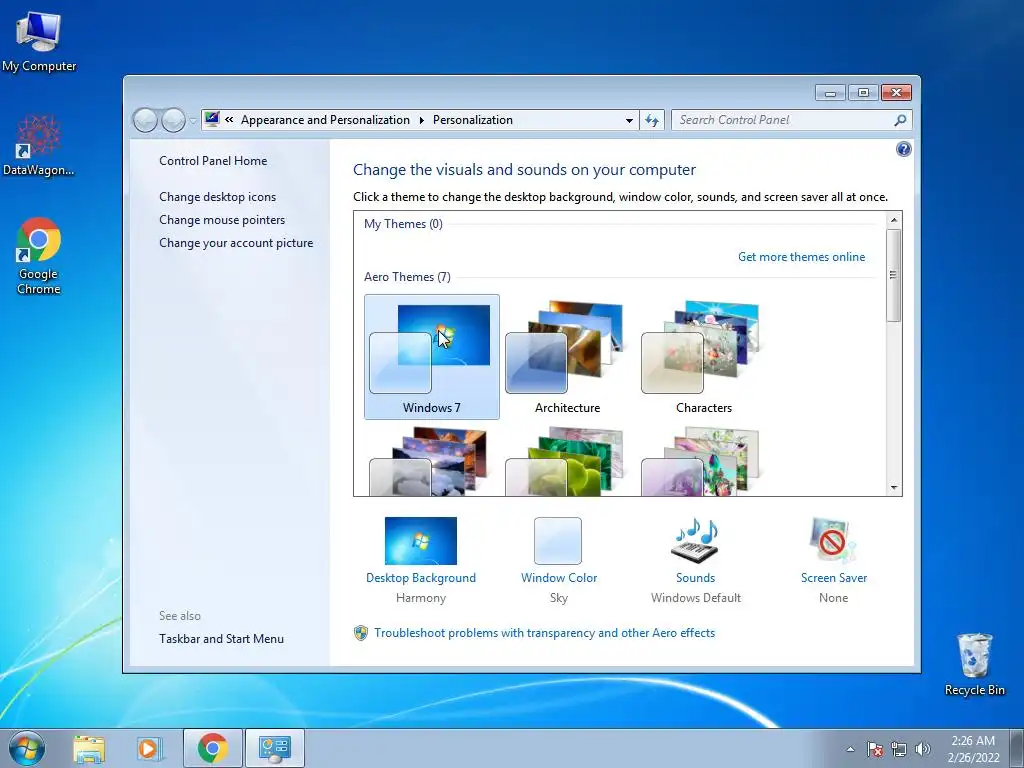Click the Action Center flag icon
The image size is (1024, 768).
(x=874, y=749)
